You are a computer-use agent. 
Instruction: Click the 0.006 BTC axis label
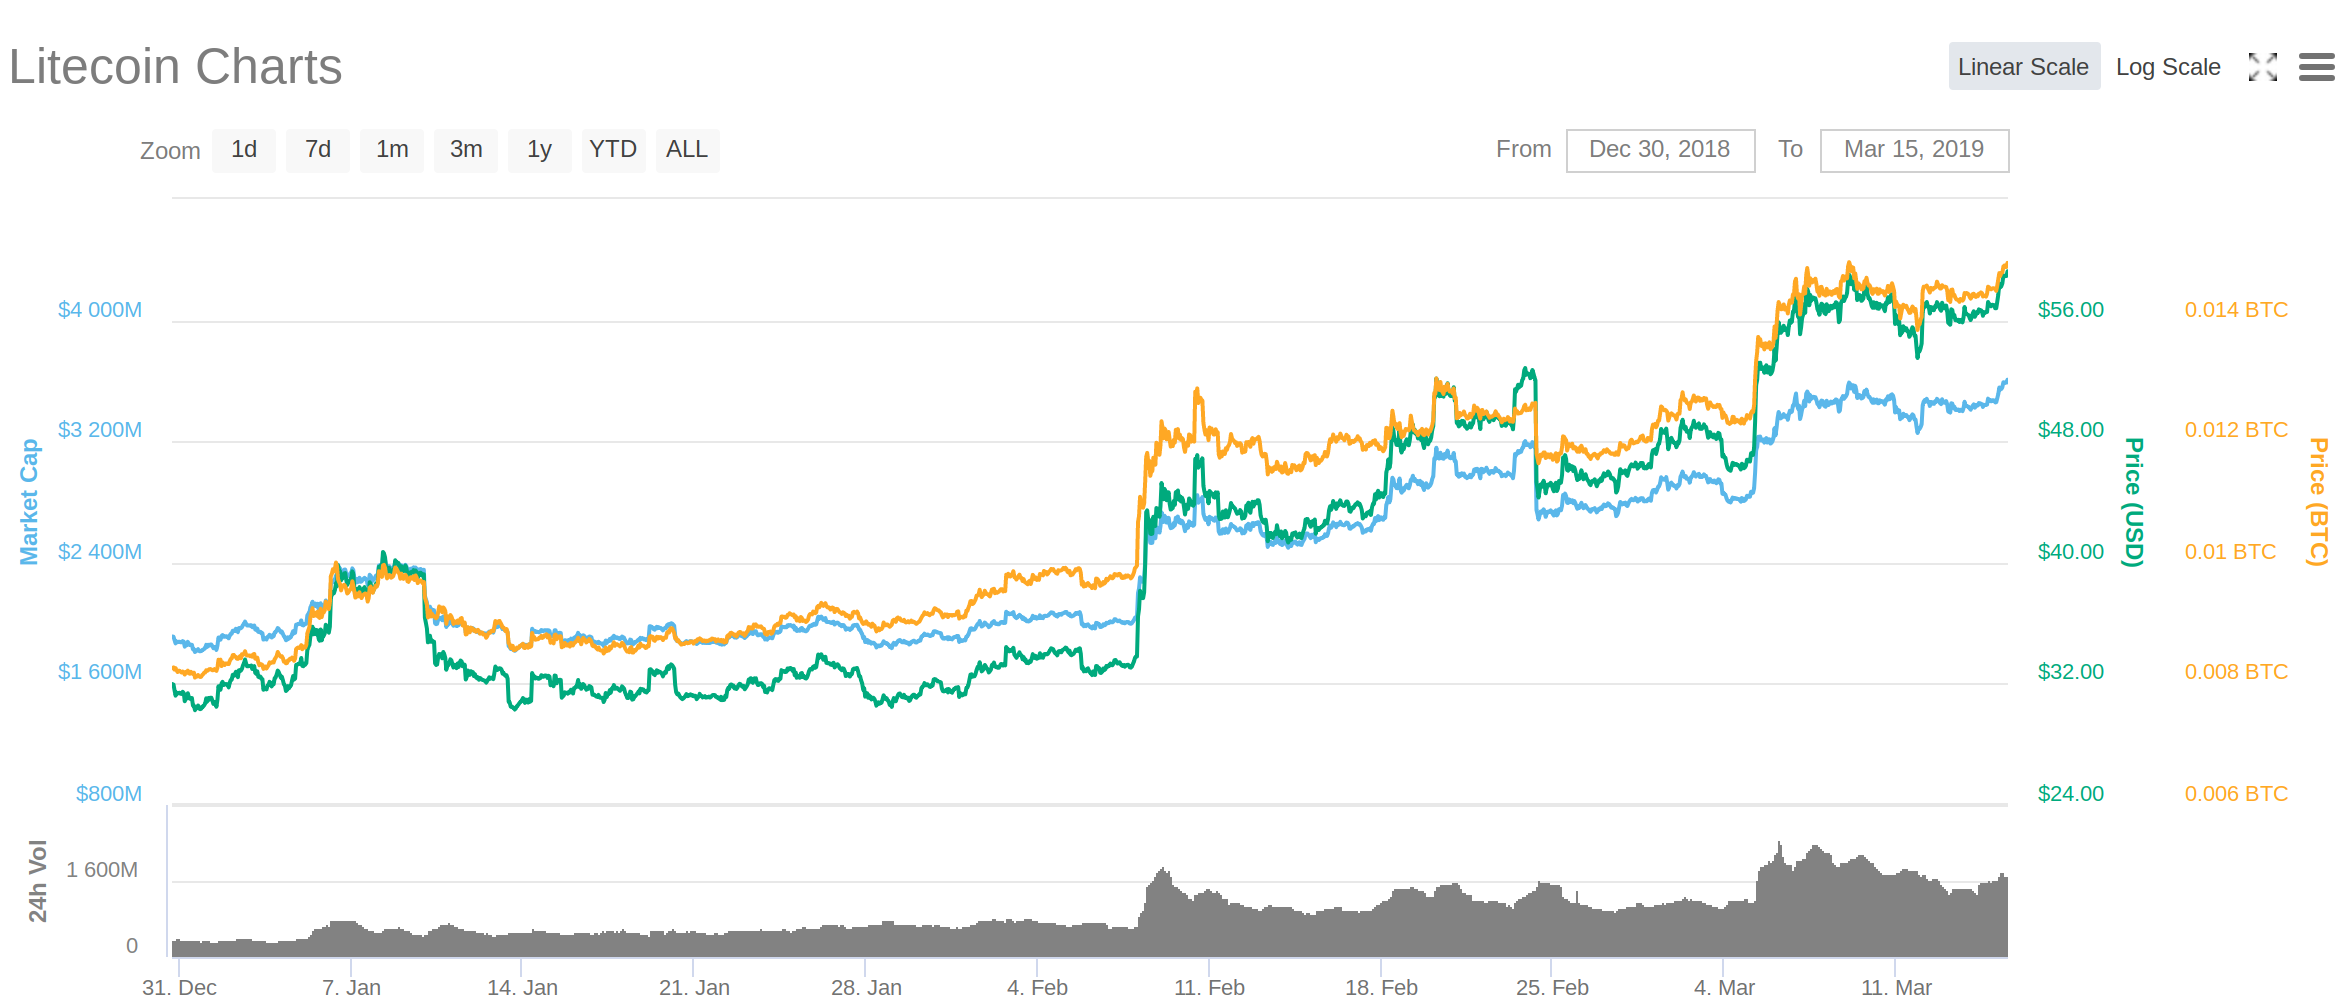tap(2236, 794)
